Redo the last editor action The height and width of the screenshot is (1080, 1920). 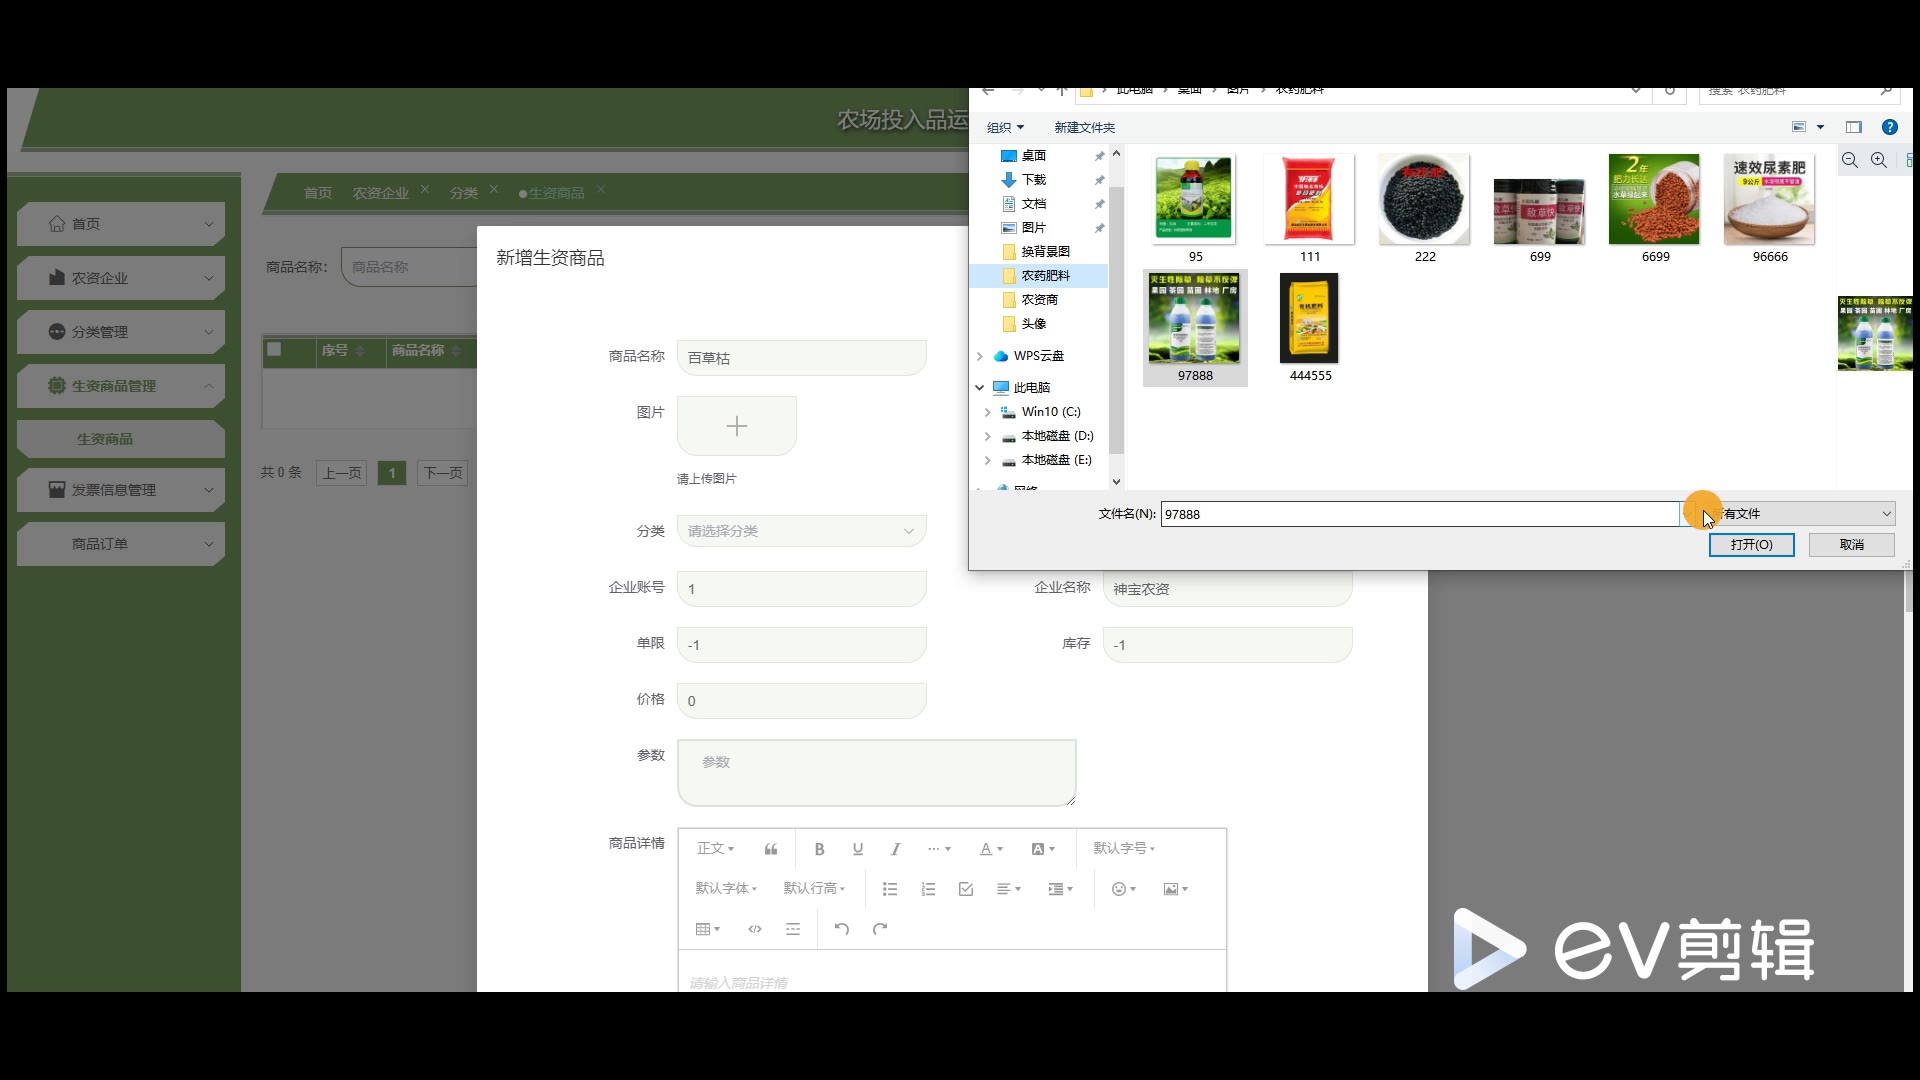(880, 929)
